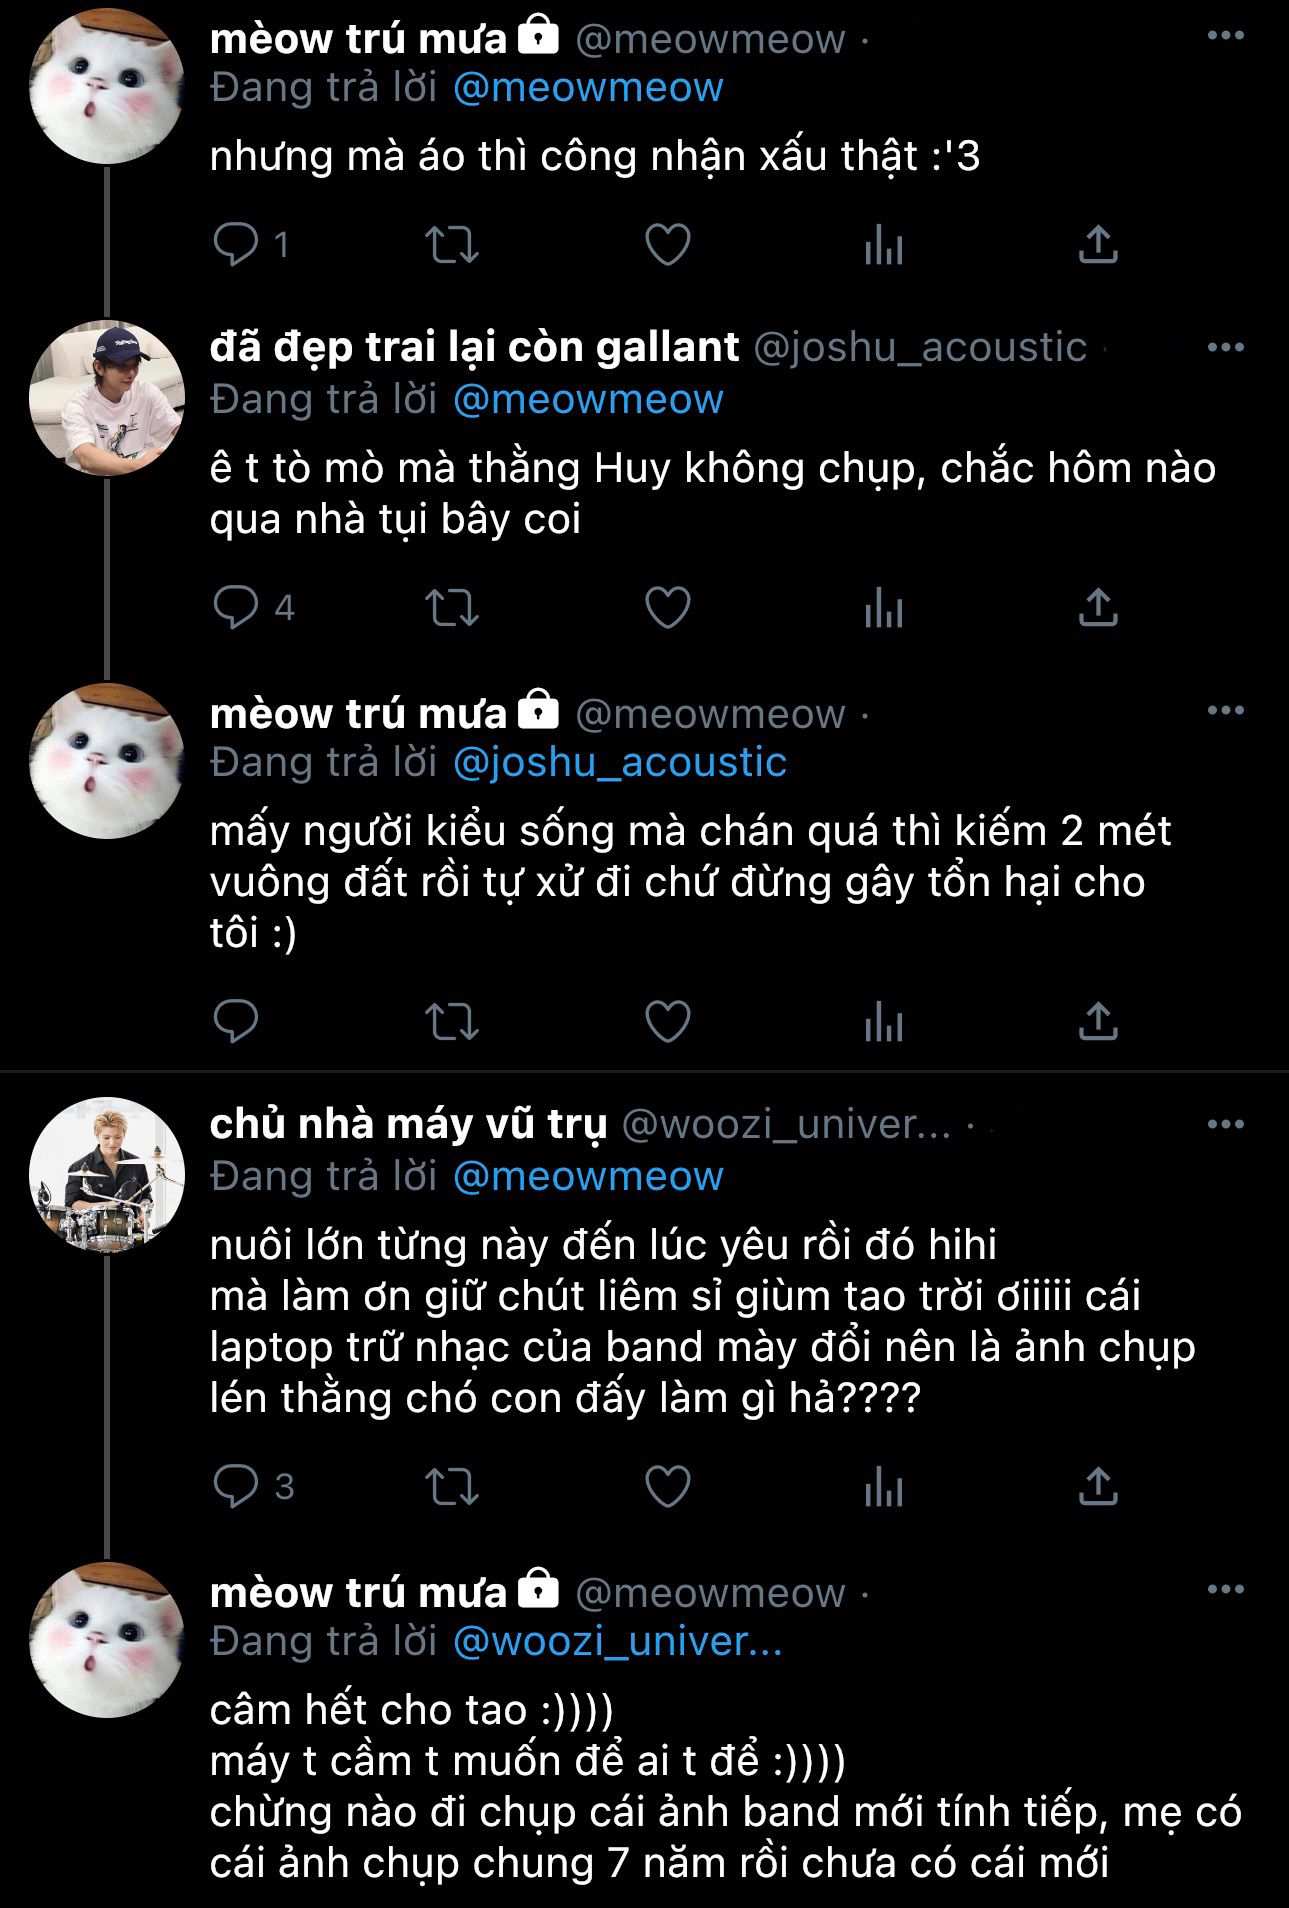This screenshot has height=1908, width=1289.
Task: Retweet the joshu_acoustic reply about Huy
Action: click(x=452, y=608)
